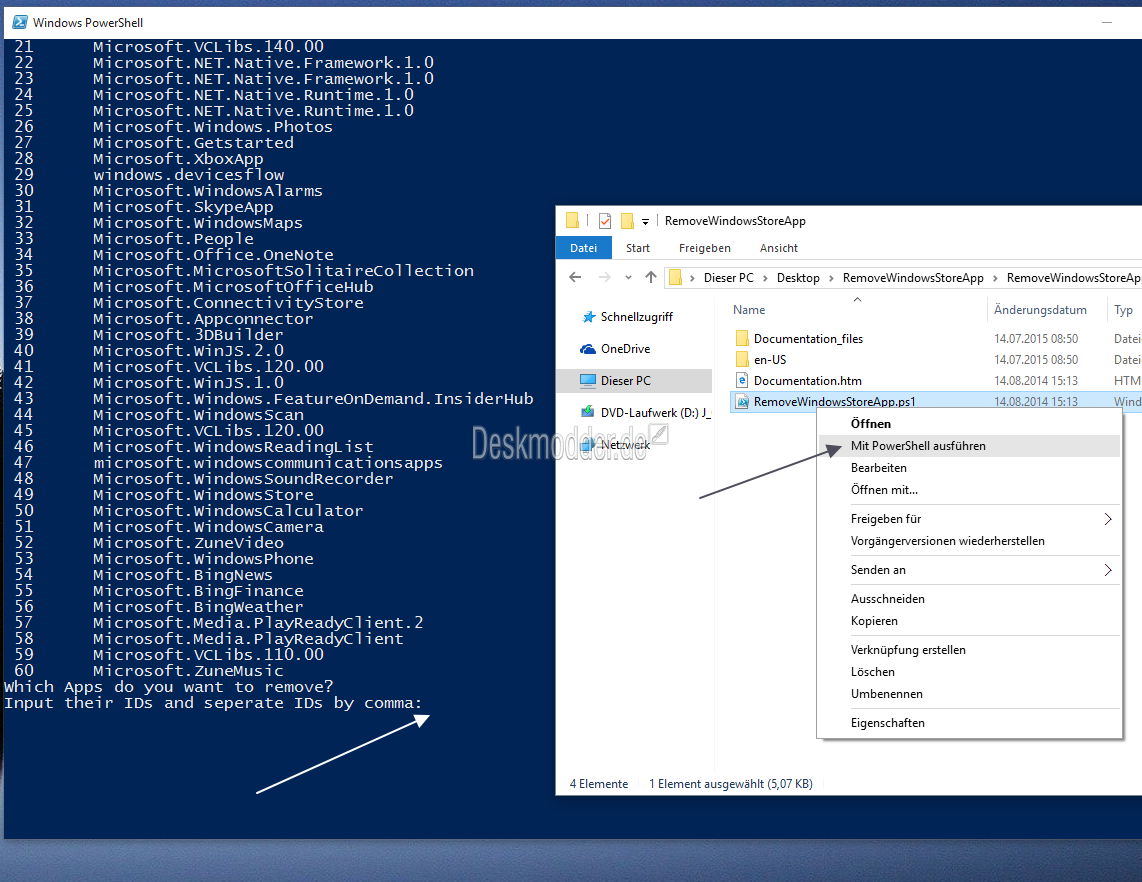The image size is (1142, 882).
Task: Click first RemoveWindowsStoreApp breadcrumb segment
Action: (913, 277)
